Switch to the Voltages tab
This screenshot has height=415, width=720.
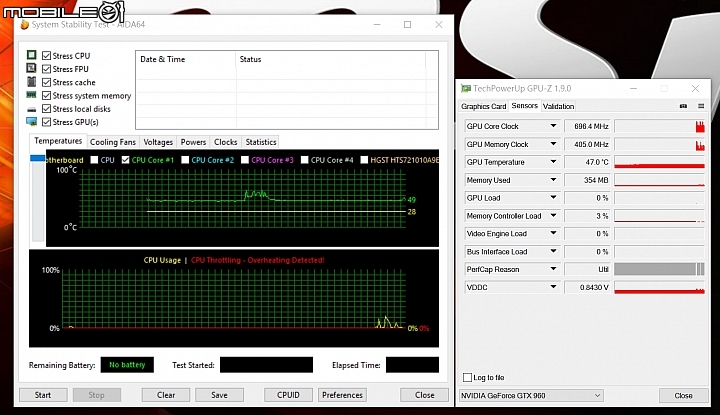pyautogui.click(x=158, y=142)
